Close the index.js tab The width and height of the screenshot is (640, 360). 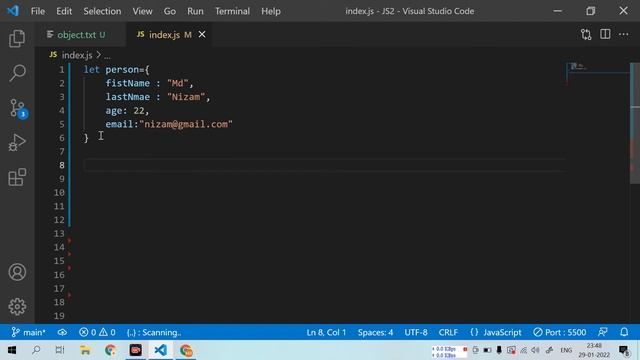coord(202,35)
